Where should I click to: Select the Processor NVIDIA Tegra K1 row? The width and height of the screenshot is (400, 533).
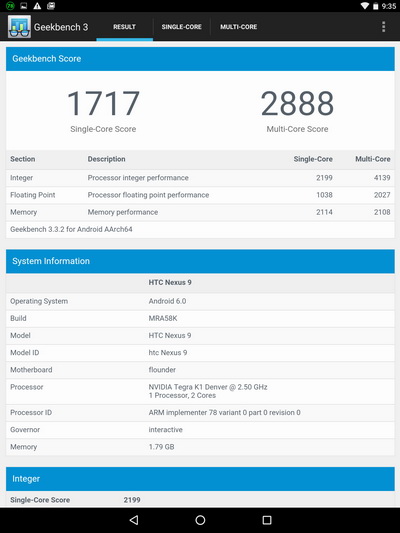(200, 391)
